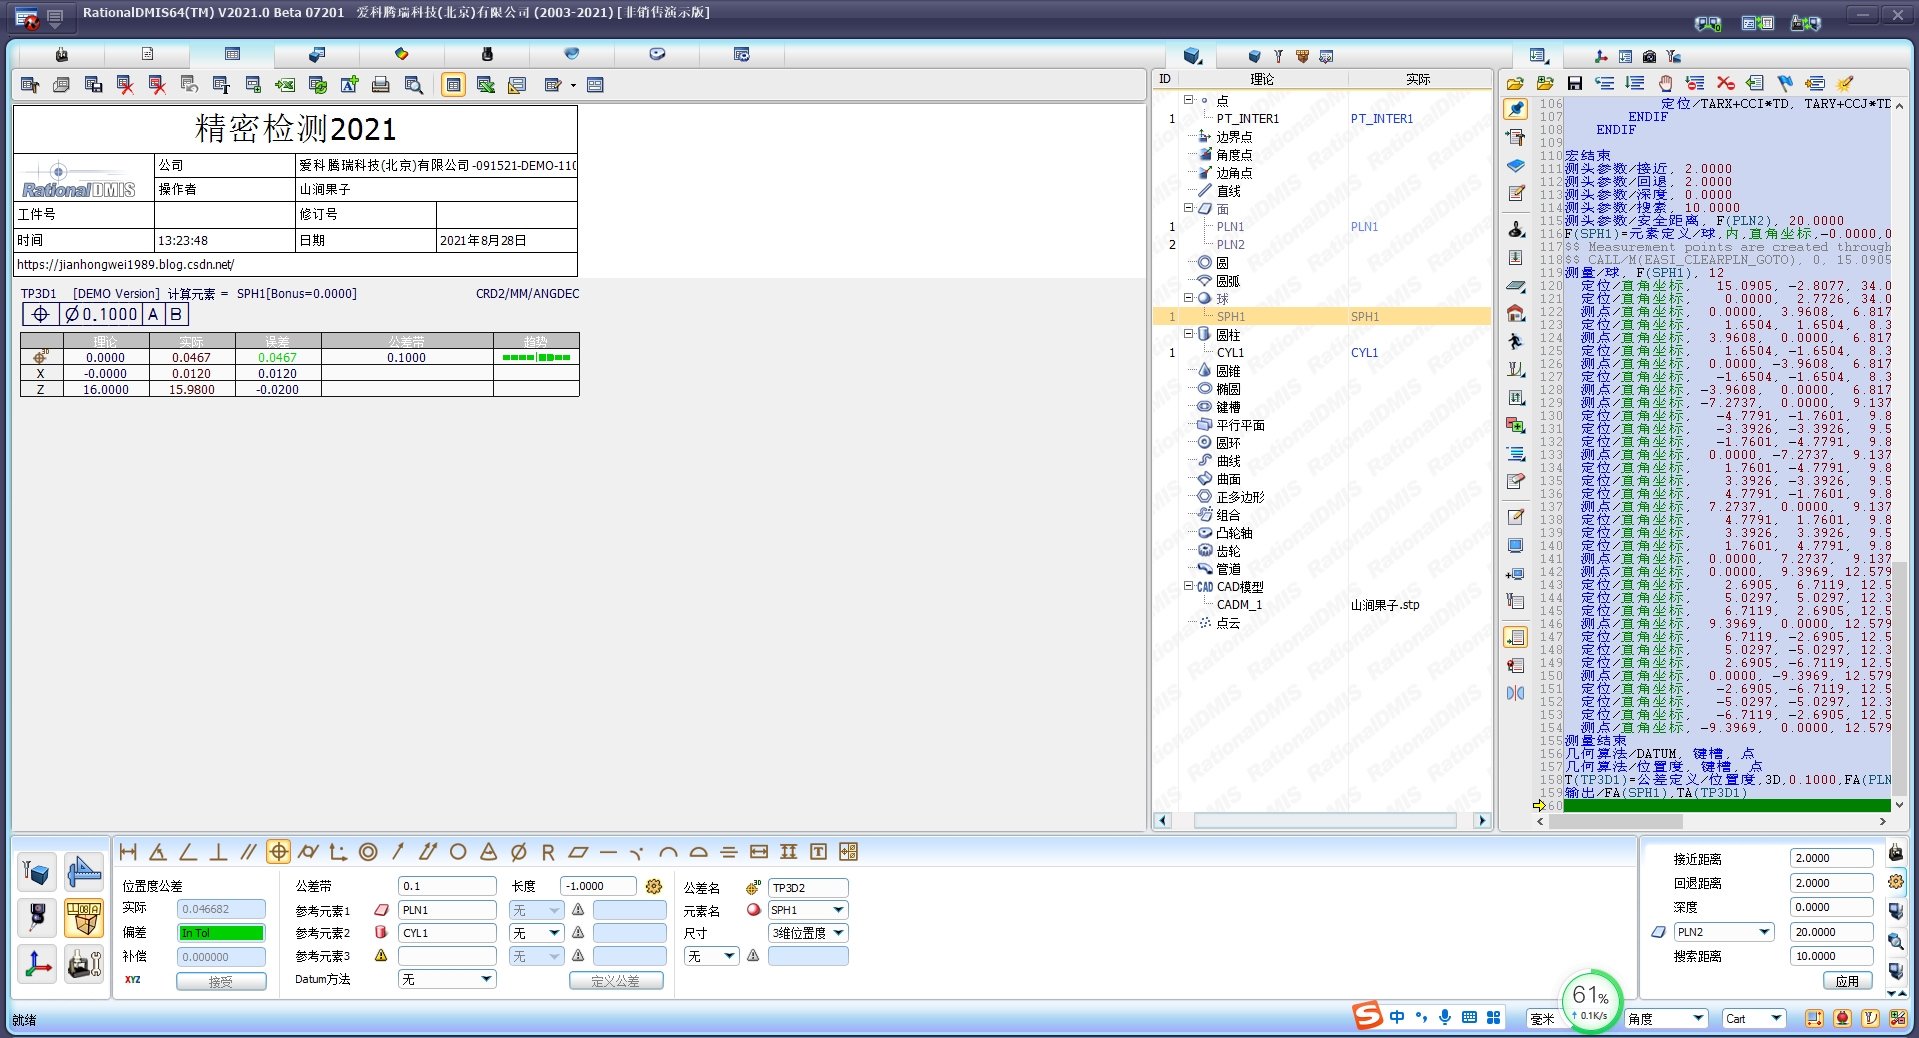Select the position tolerance crosshair tool
Screen dimensions: 1919x1038
pos(278,852)
